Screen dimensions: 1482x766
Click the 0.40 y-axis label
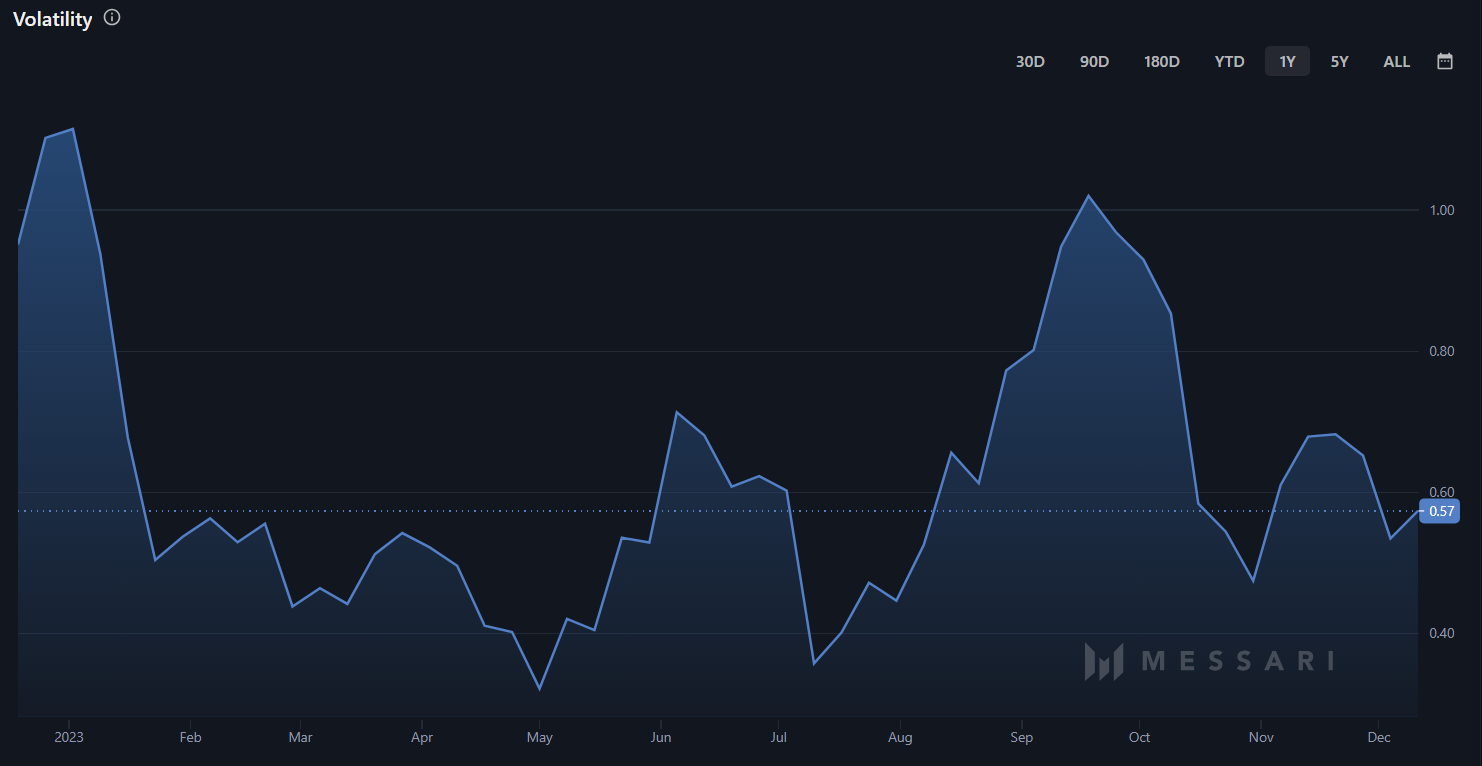[x=1441, y=633]
